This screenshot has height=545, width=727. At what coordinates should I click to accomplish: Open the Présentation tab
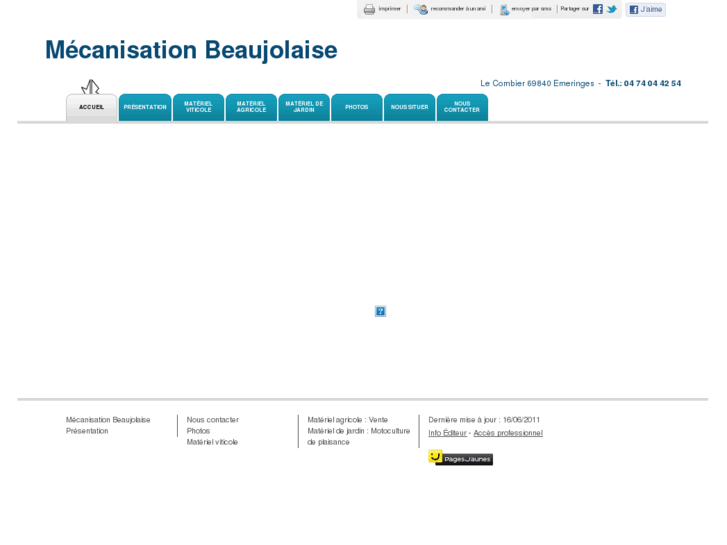[145, 108]
